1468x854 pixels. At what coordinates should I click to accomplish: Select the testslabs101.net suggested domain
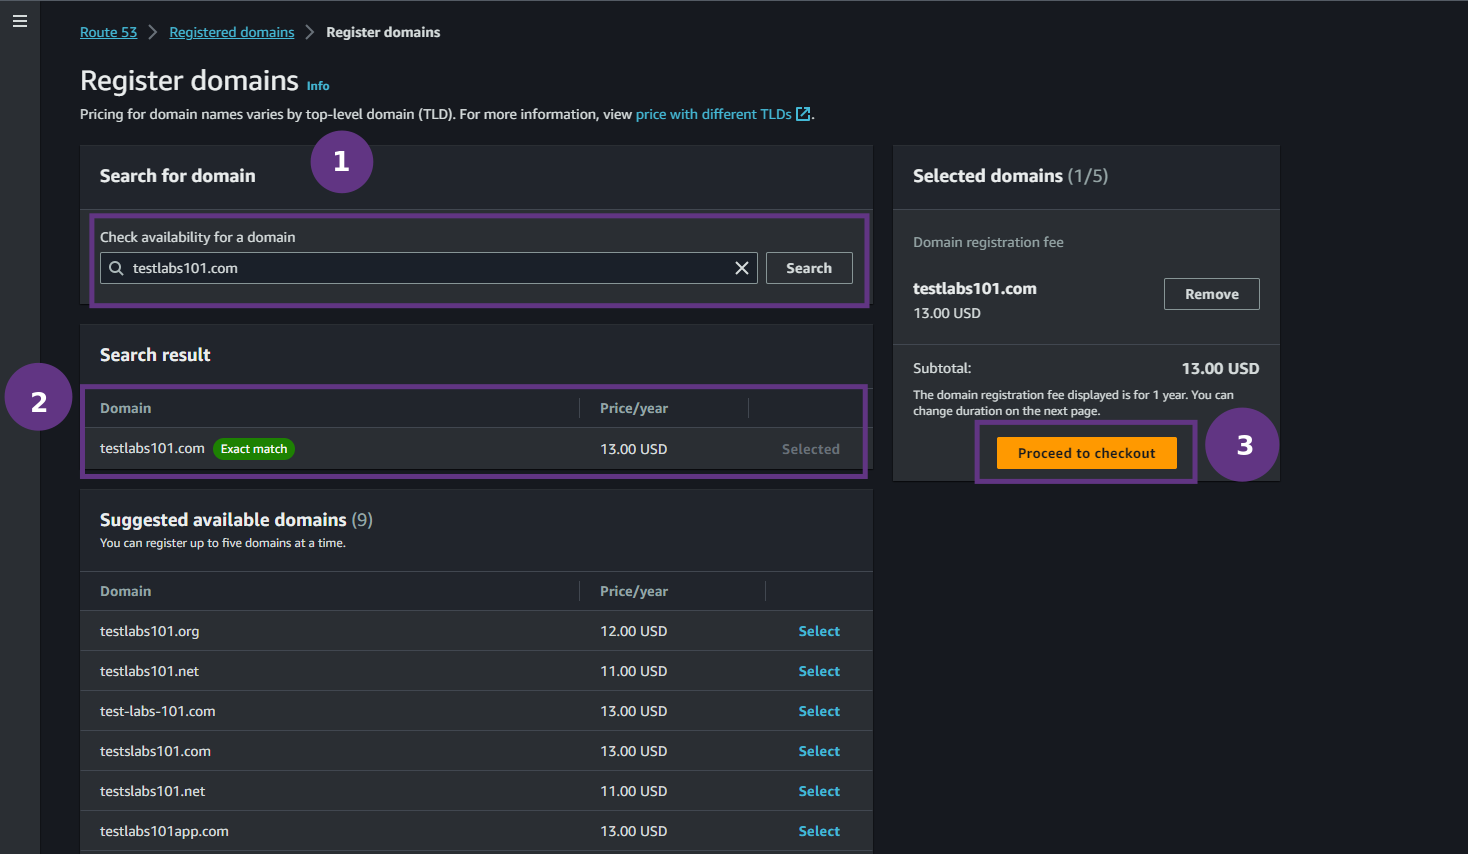(819, 791)
